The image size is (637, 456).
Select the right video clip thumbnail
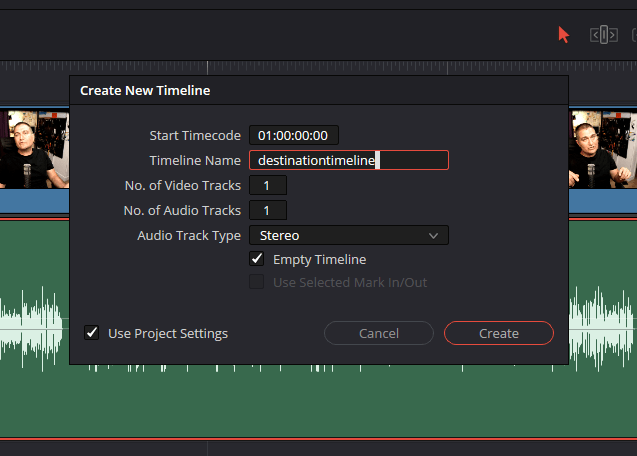[x=603, y=150]
